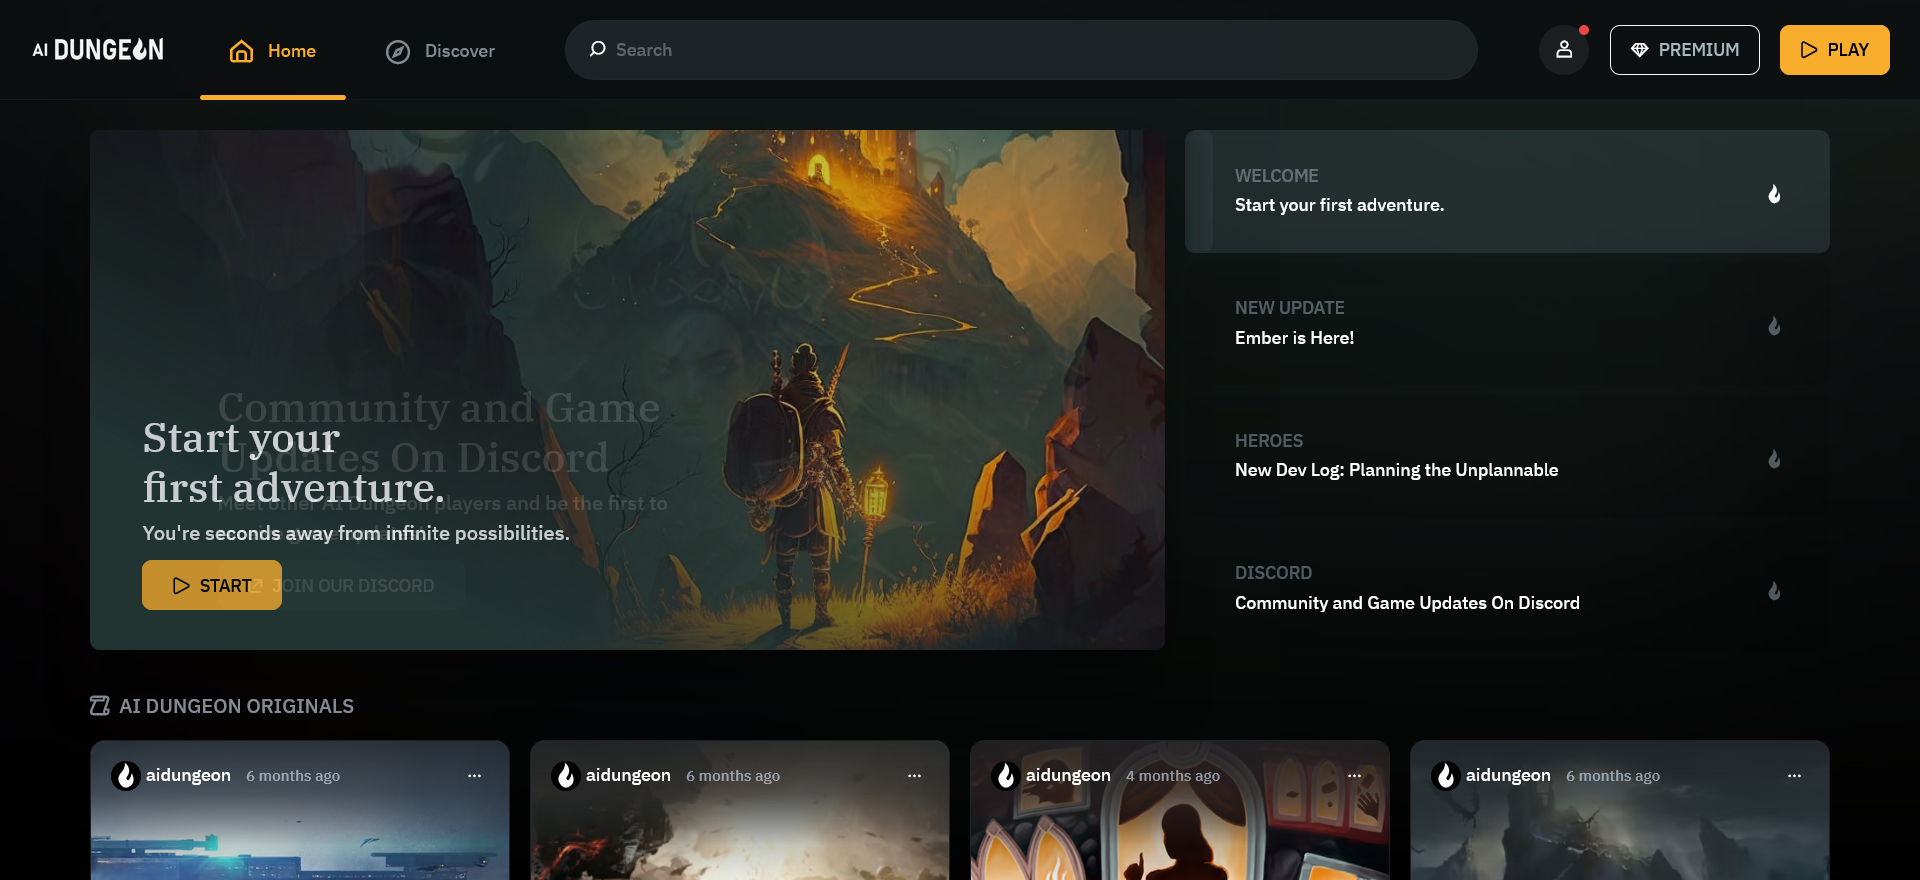1920x880 pixels.
Task: Go to the Home tab
Action: [273, 51]
